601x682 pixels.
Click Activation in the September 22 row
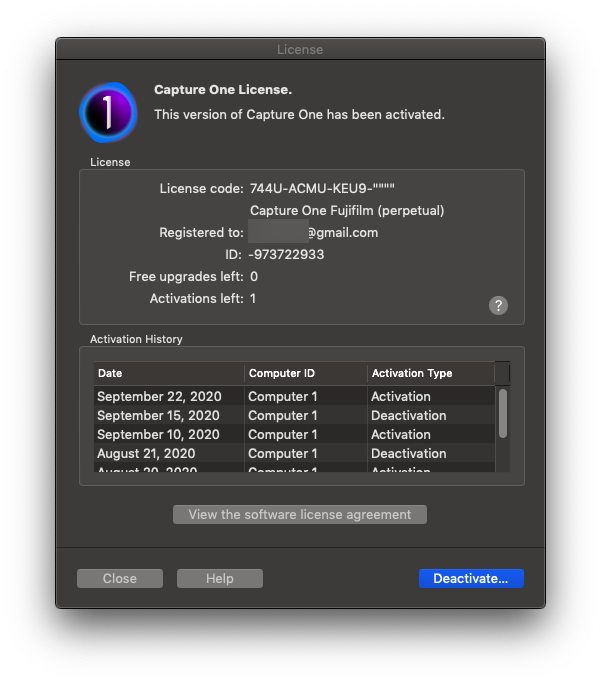401,397
